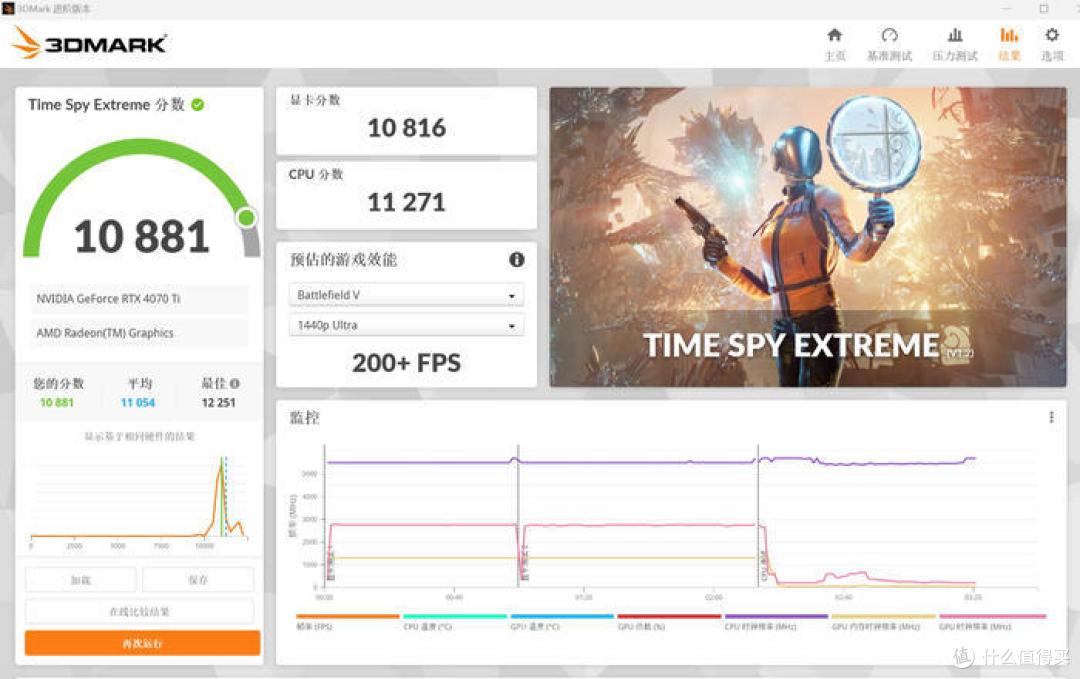The width and height of the screenshot is (1080, 679).
Task: Open the 1440p Ultra resolution dropdown
Action: tap(406, 325)
